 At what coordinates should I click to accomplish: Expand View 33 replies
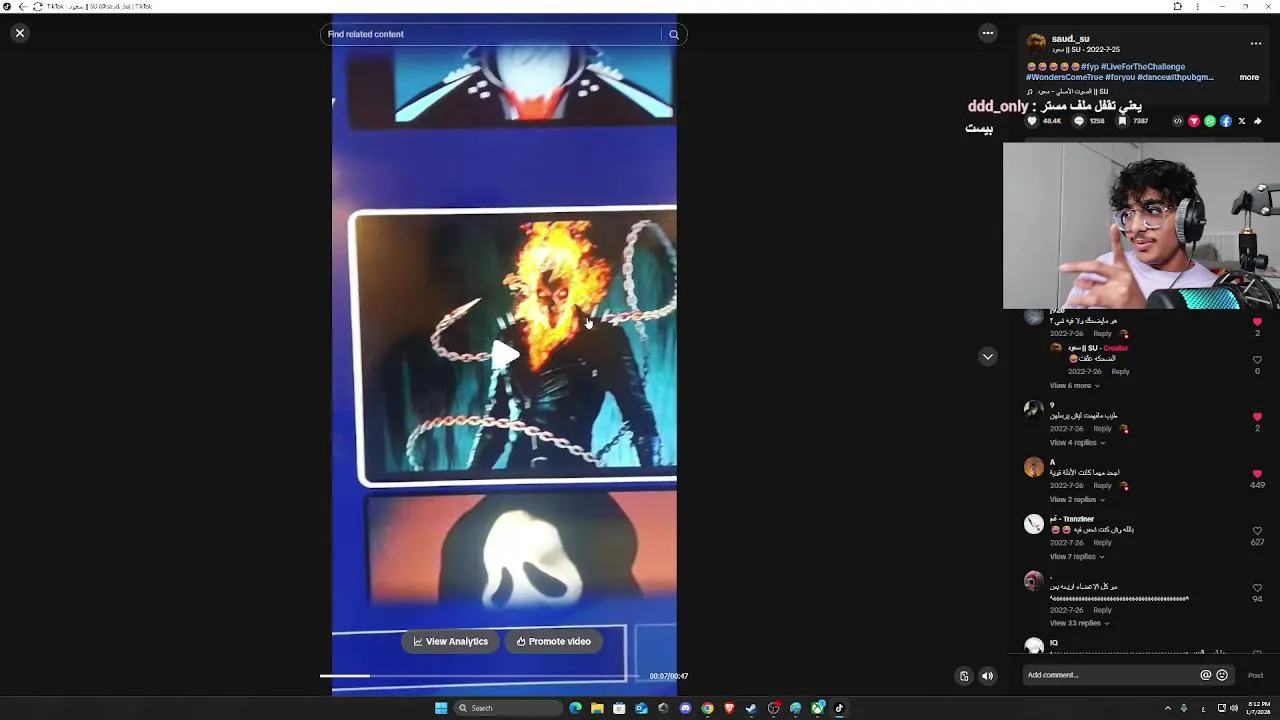(x=1079, y=623)
